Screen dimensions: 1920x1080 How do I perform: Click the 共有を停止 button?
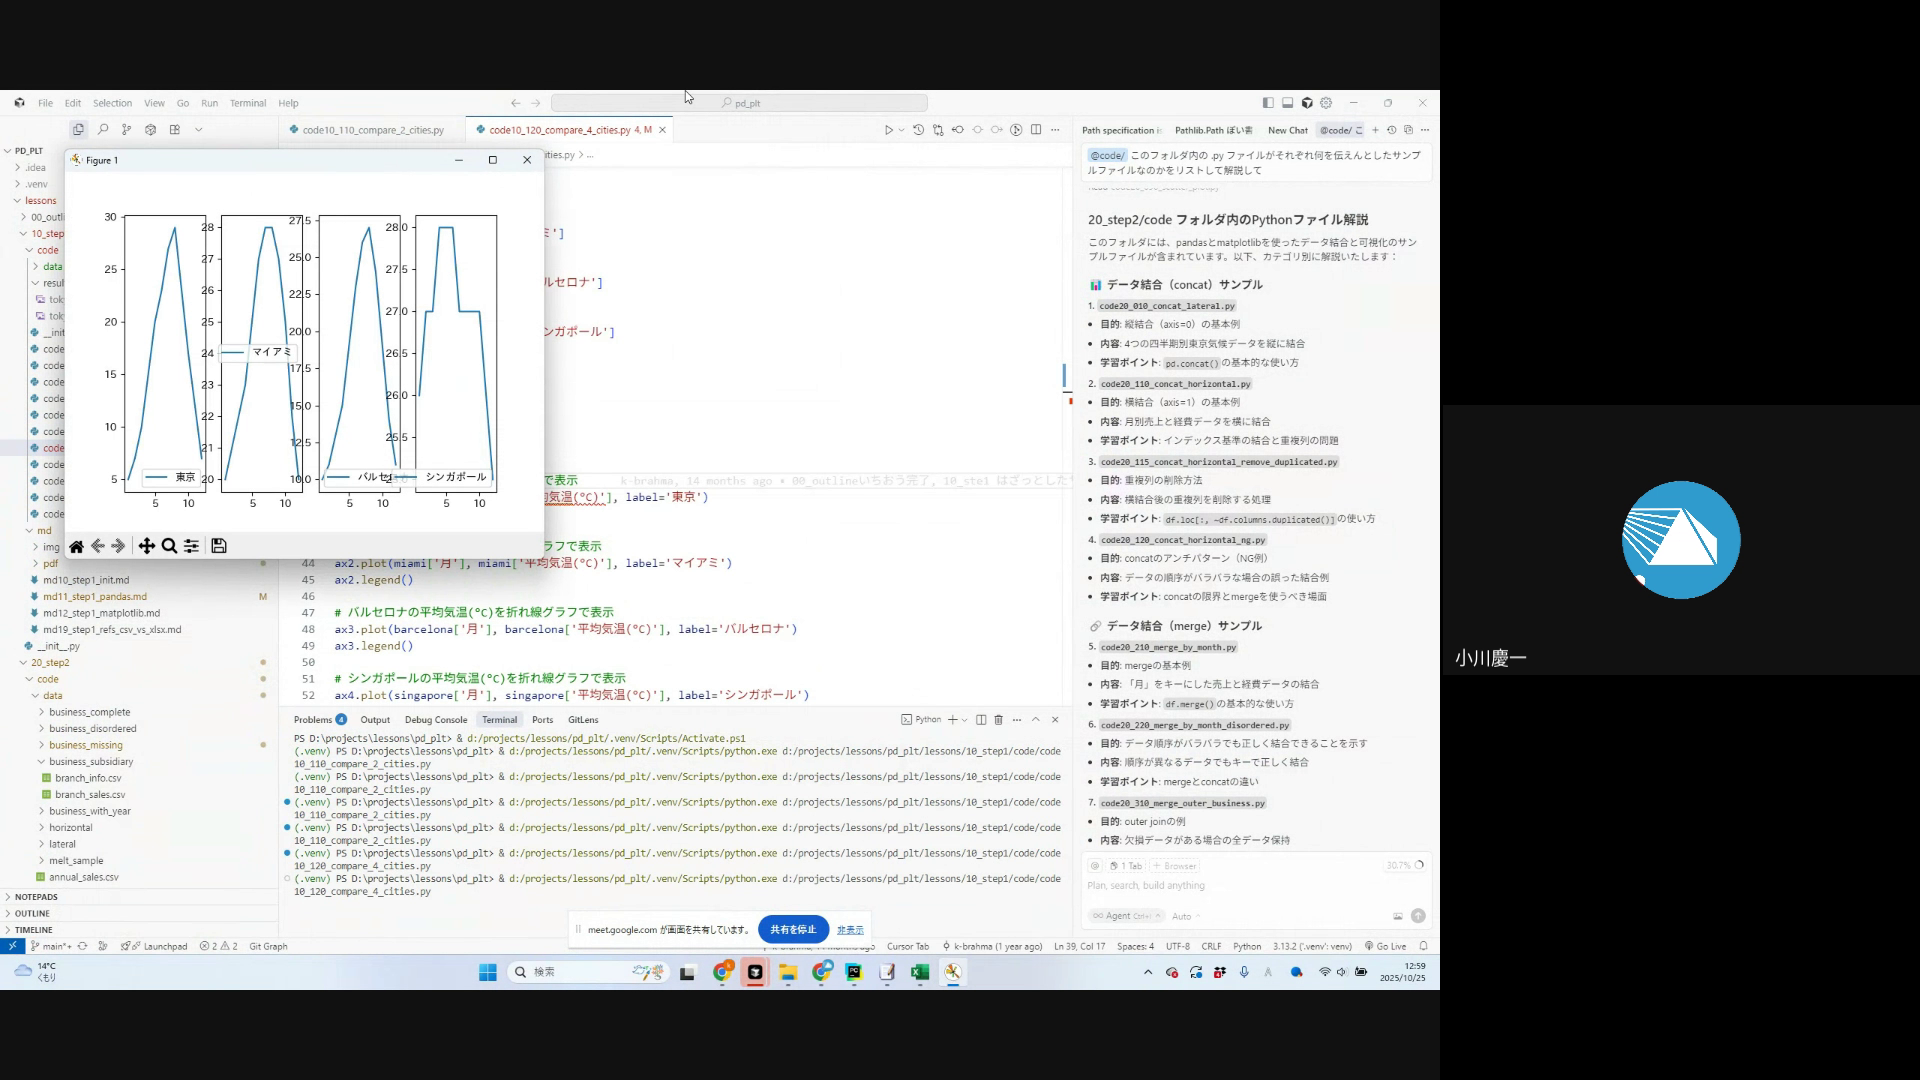point(793,930)
